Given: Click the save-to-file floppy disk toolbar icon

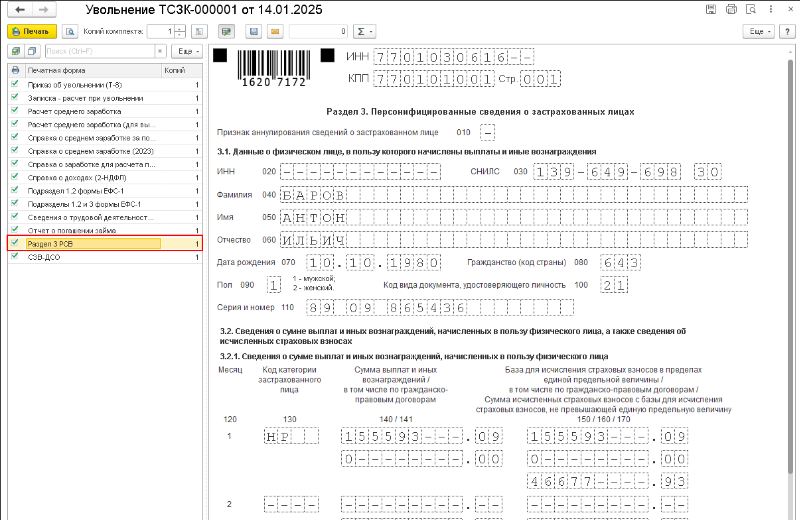Looking at the screenshot, I should click(254, 32).
